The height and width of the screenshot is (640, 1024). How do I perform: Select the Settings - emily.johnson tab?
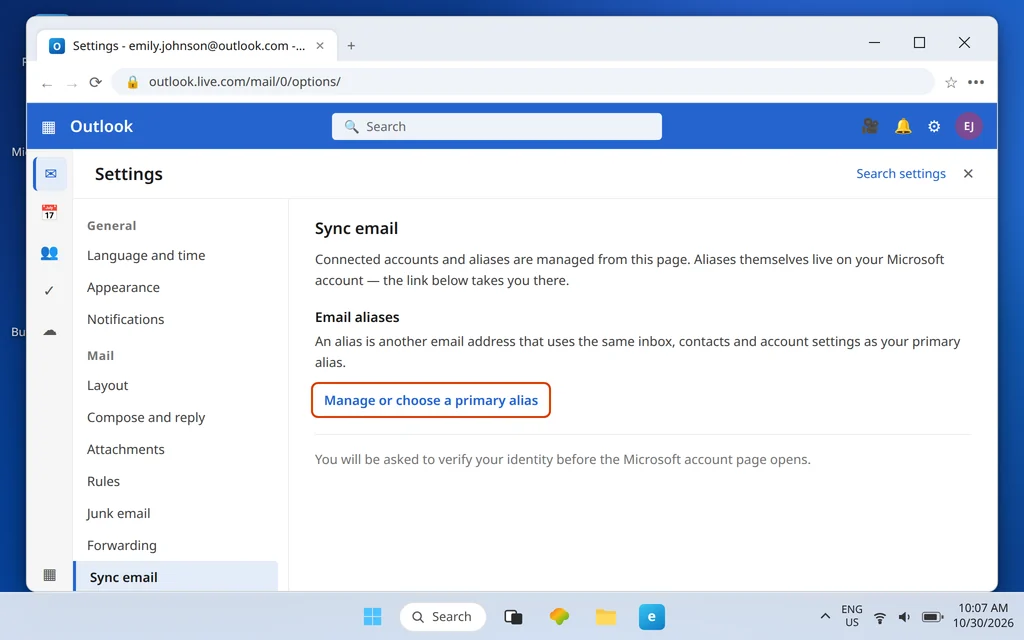coord(187,46)
